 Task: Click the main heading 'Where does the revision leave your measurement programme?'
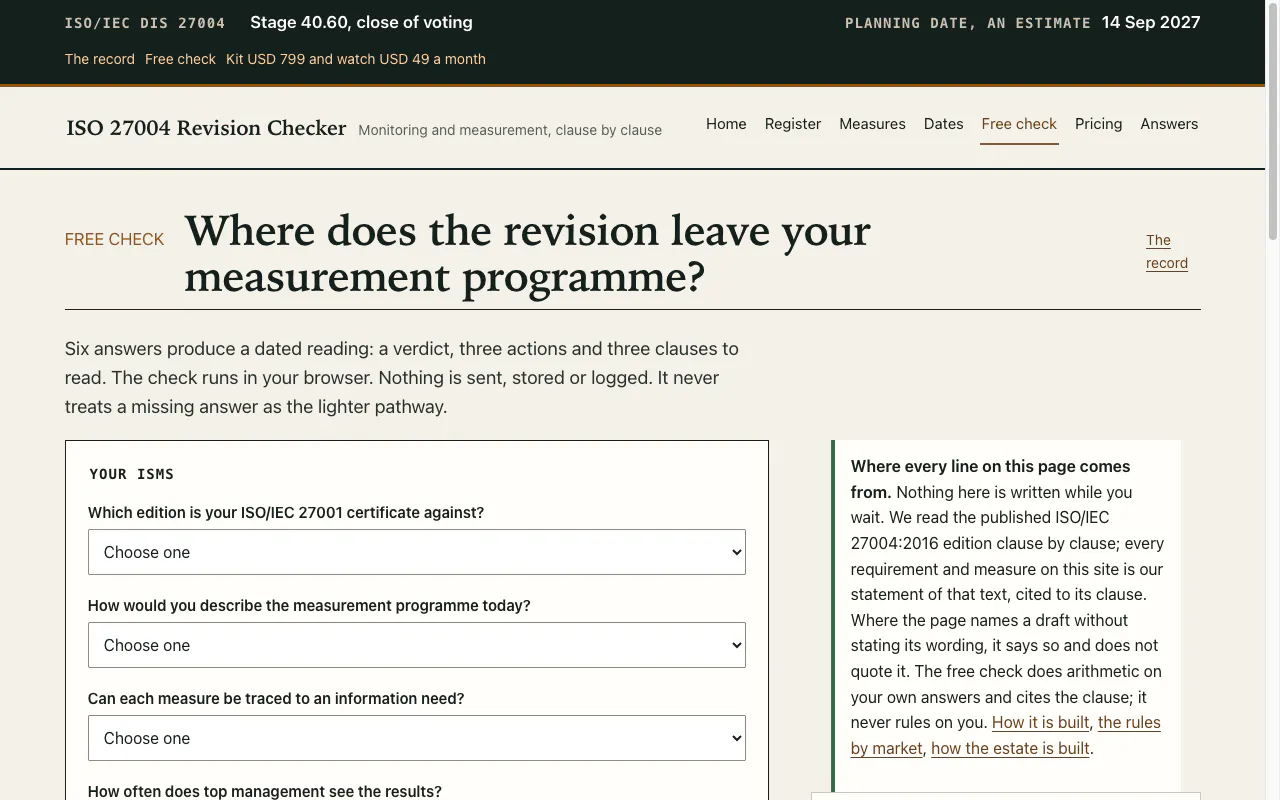[527, 254]
